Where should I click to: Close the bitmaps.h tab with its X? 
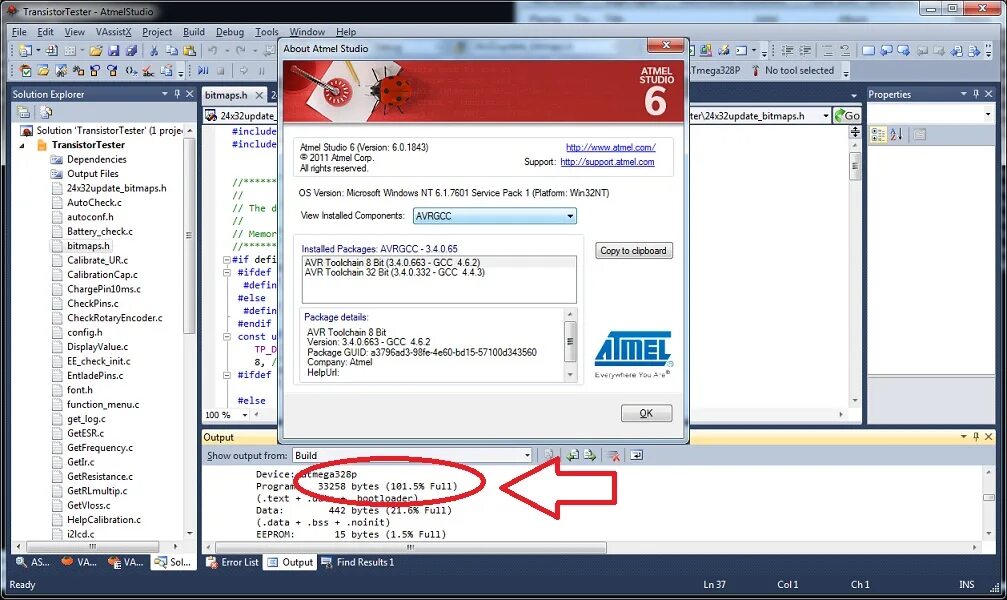(x=259, y=95)
